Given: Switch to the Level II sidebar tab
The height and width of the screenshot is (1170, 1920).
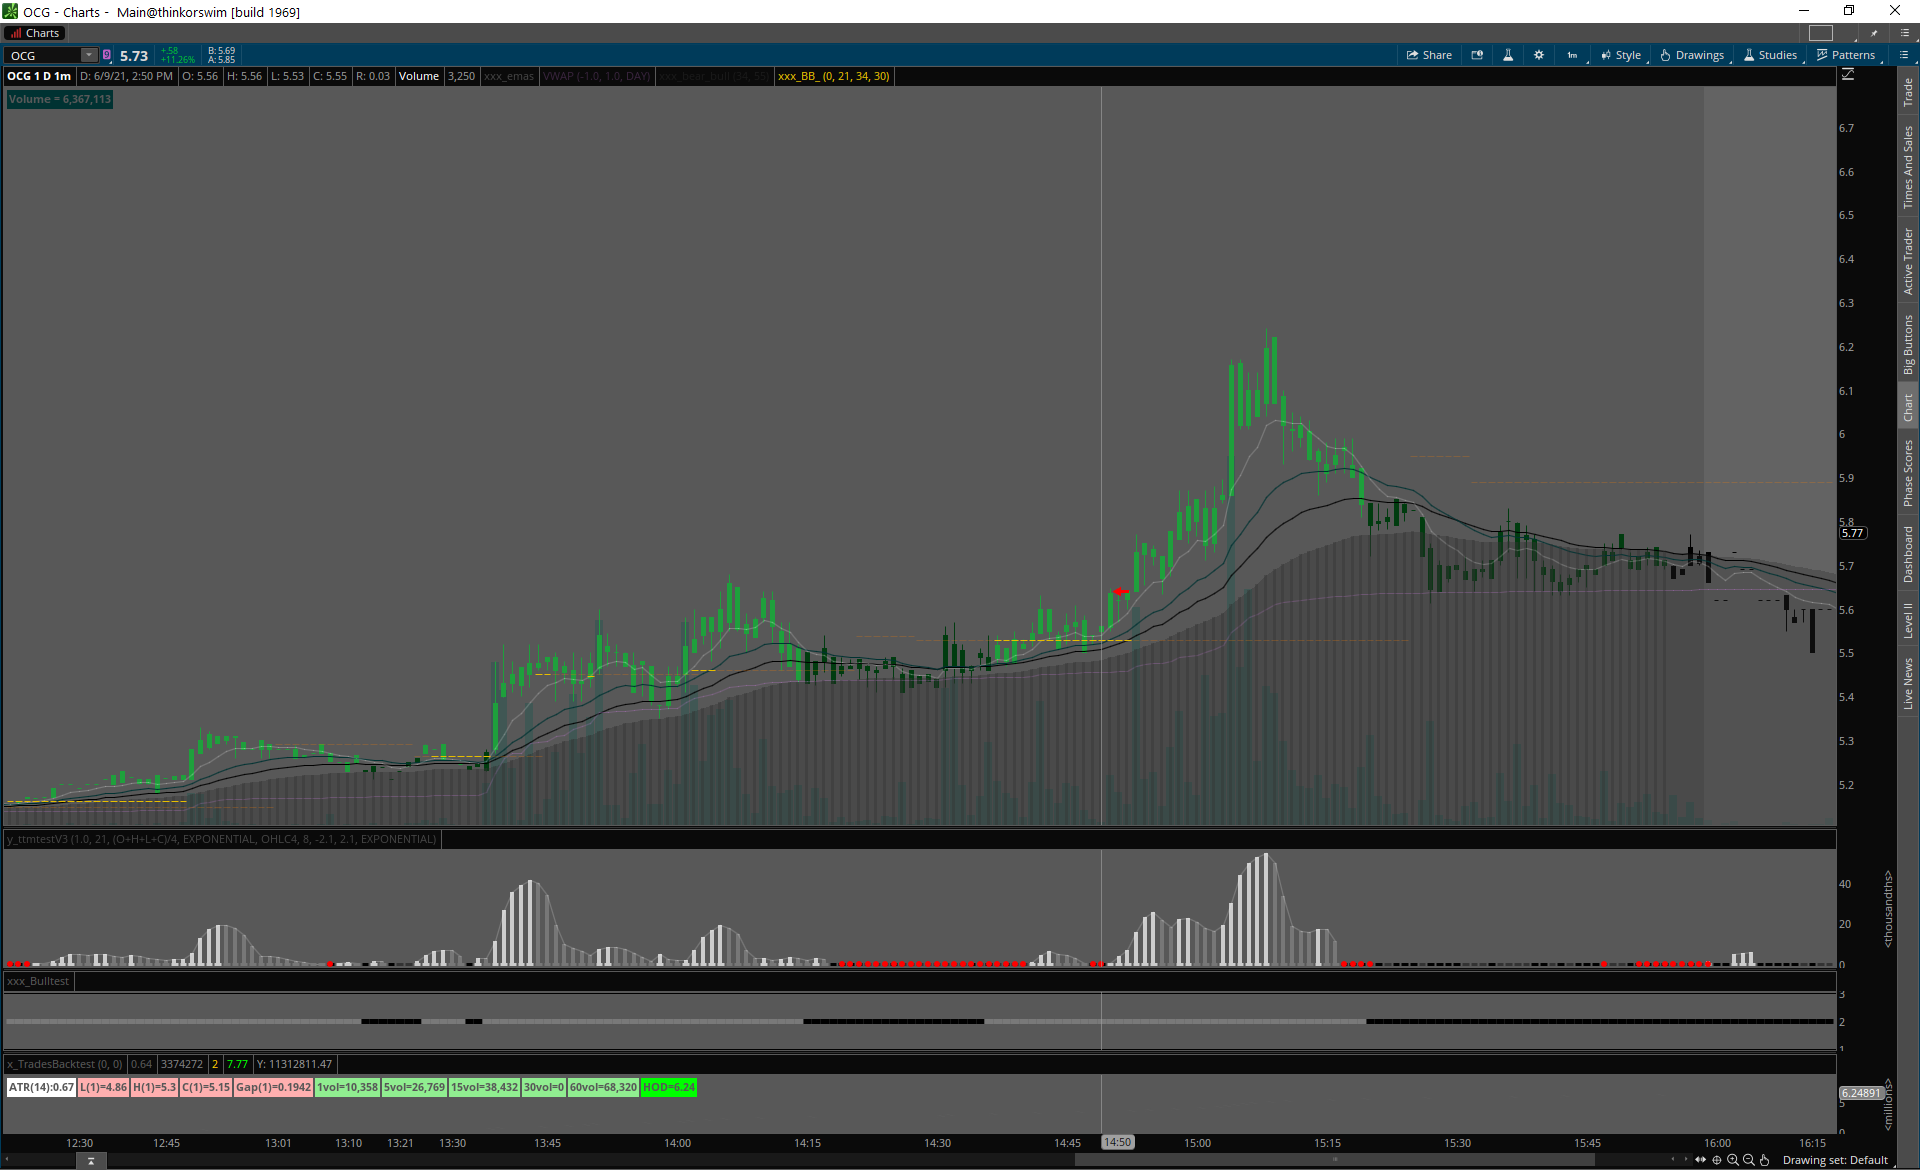Looking at the screenshot, I should 1908,620.
